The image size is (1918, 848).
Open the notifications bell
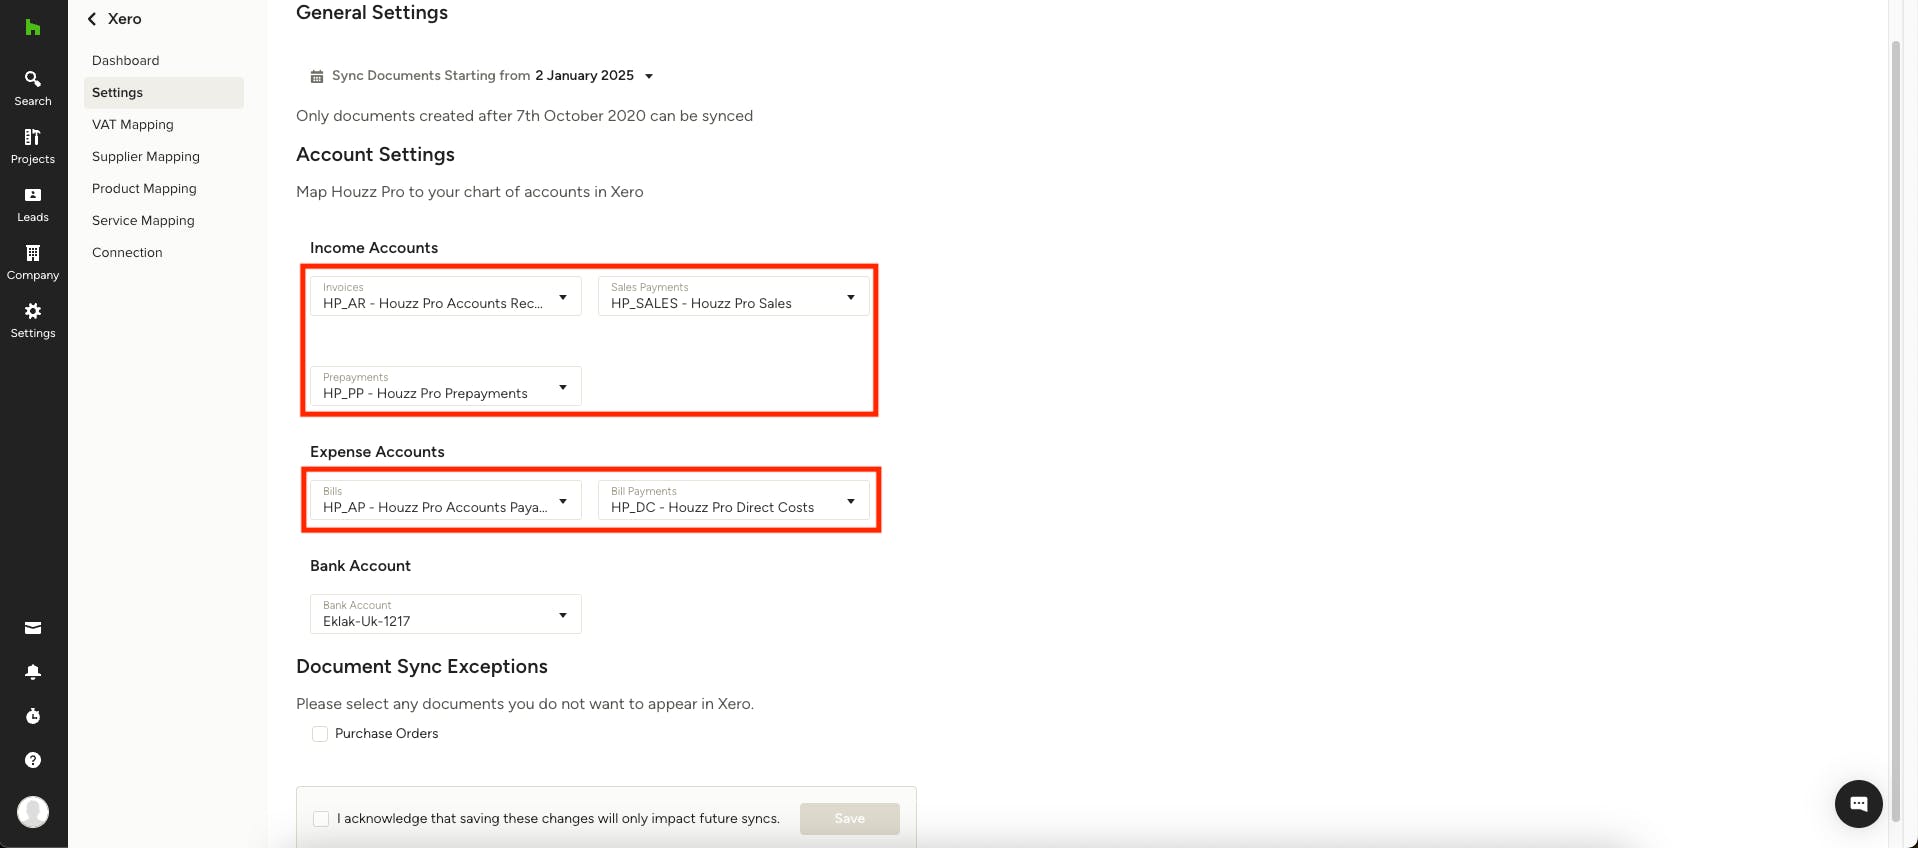click(x=33, y=672)
